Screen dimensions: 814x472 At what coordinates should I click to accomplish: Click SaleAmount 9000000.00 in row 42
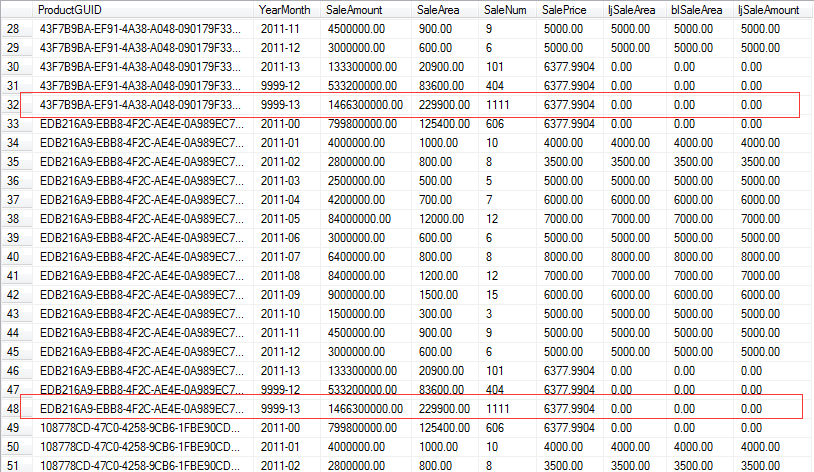pos(356,295)
